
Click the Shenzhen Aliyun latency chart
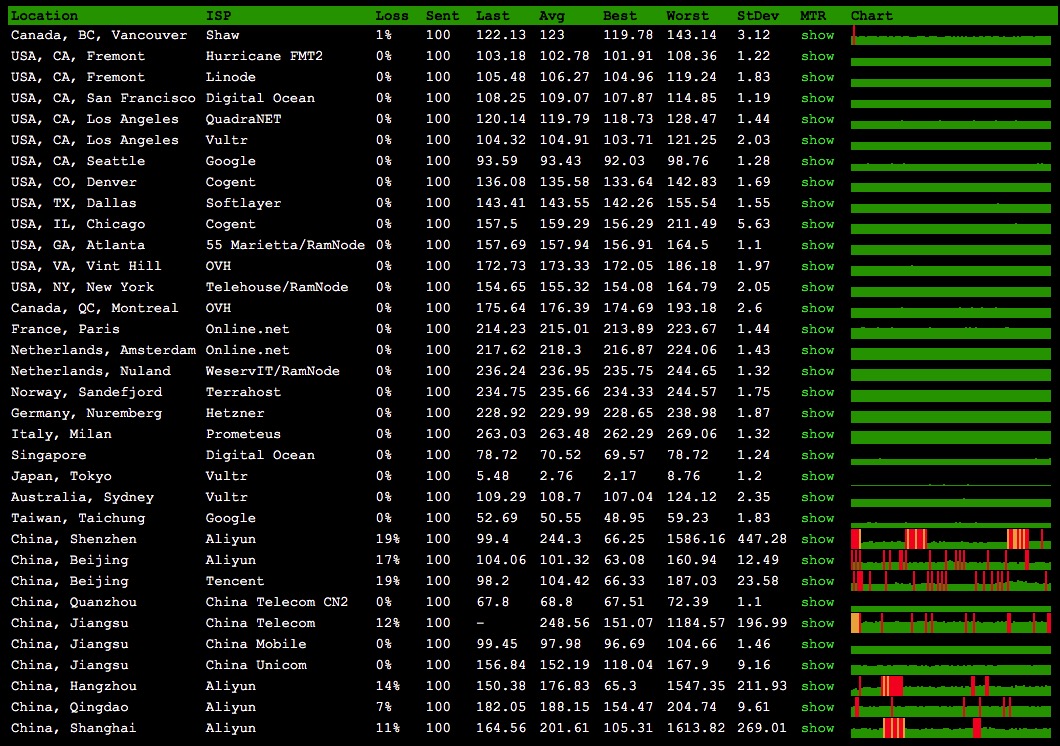[950, 539]
